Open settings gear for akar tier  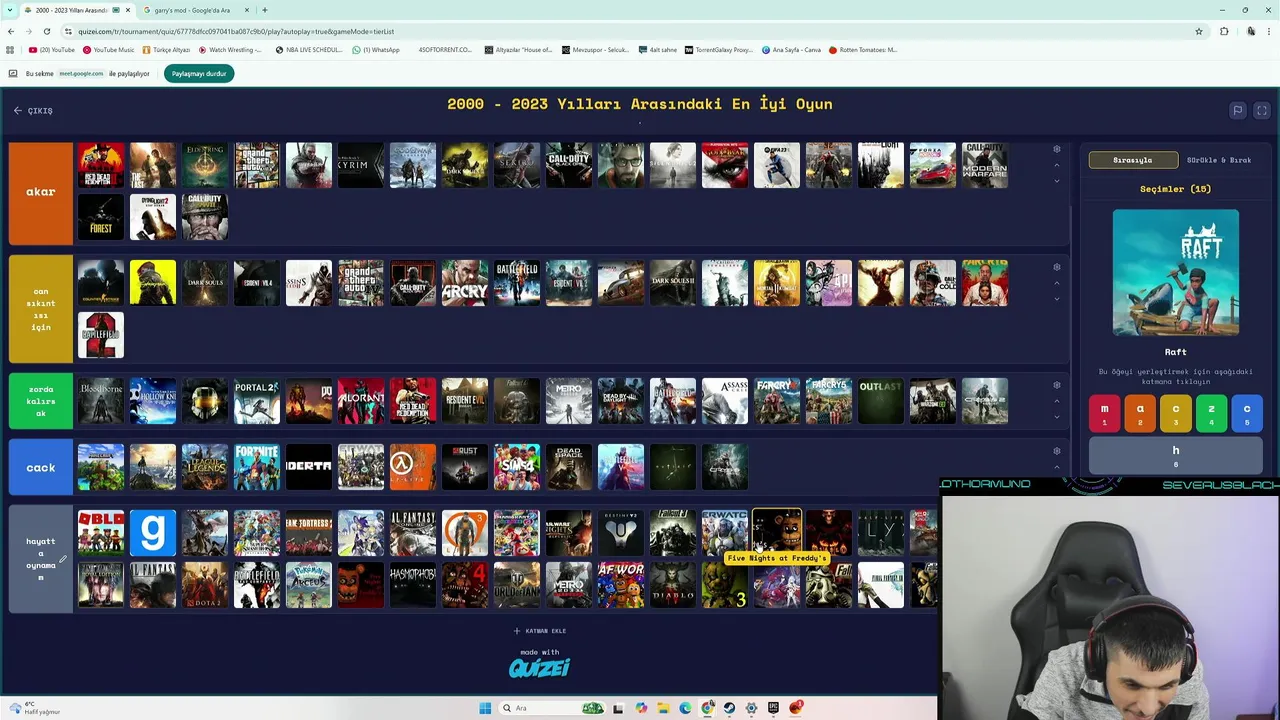click(1057, 149)
